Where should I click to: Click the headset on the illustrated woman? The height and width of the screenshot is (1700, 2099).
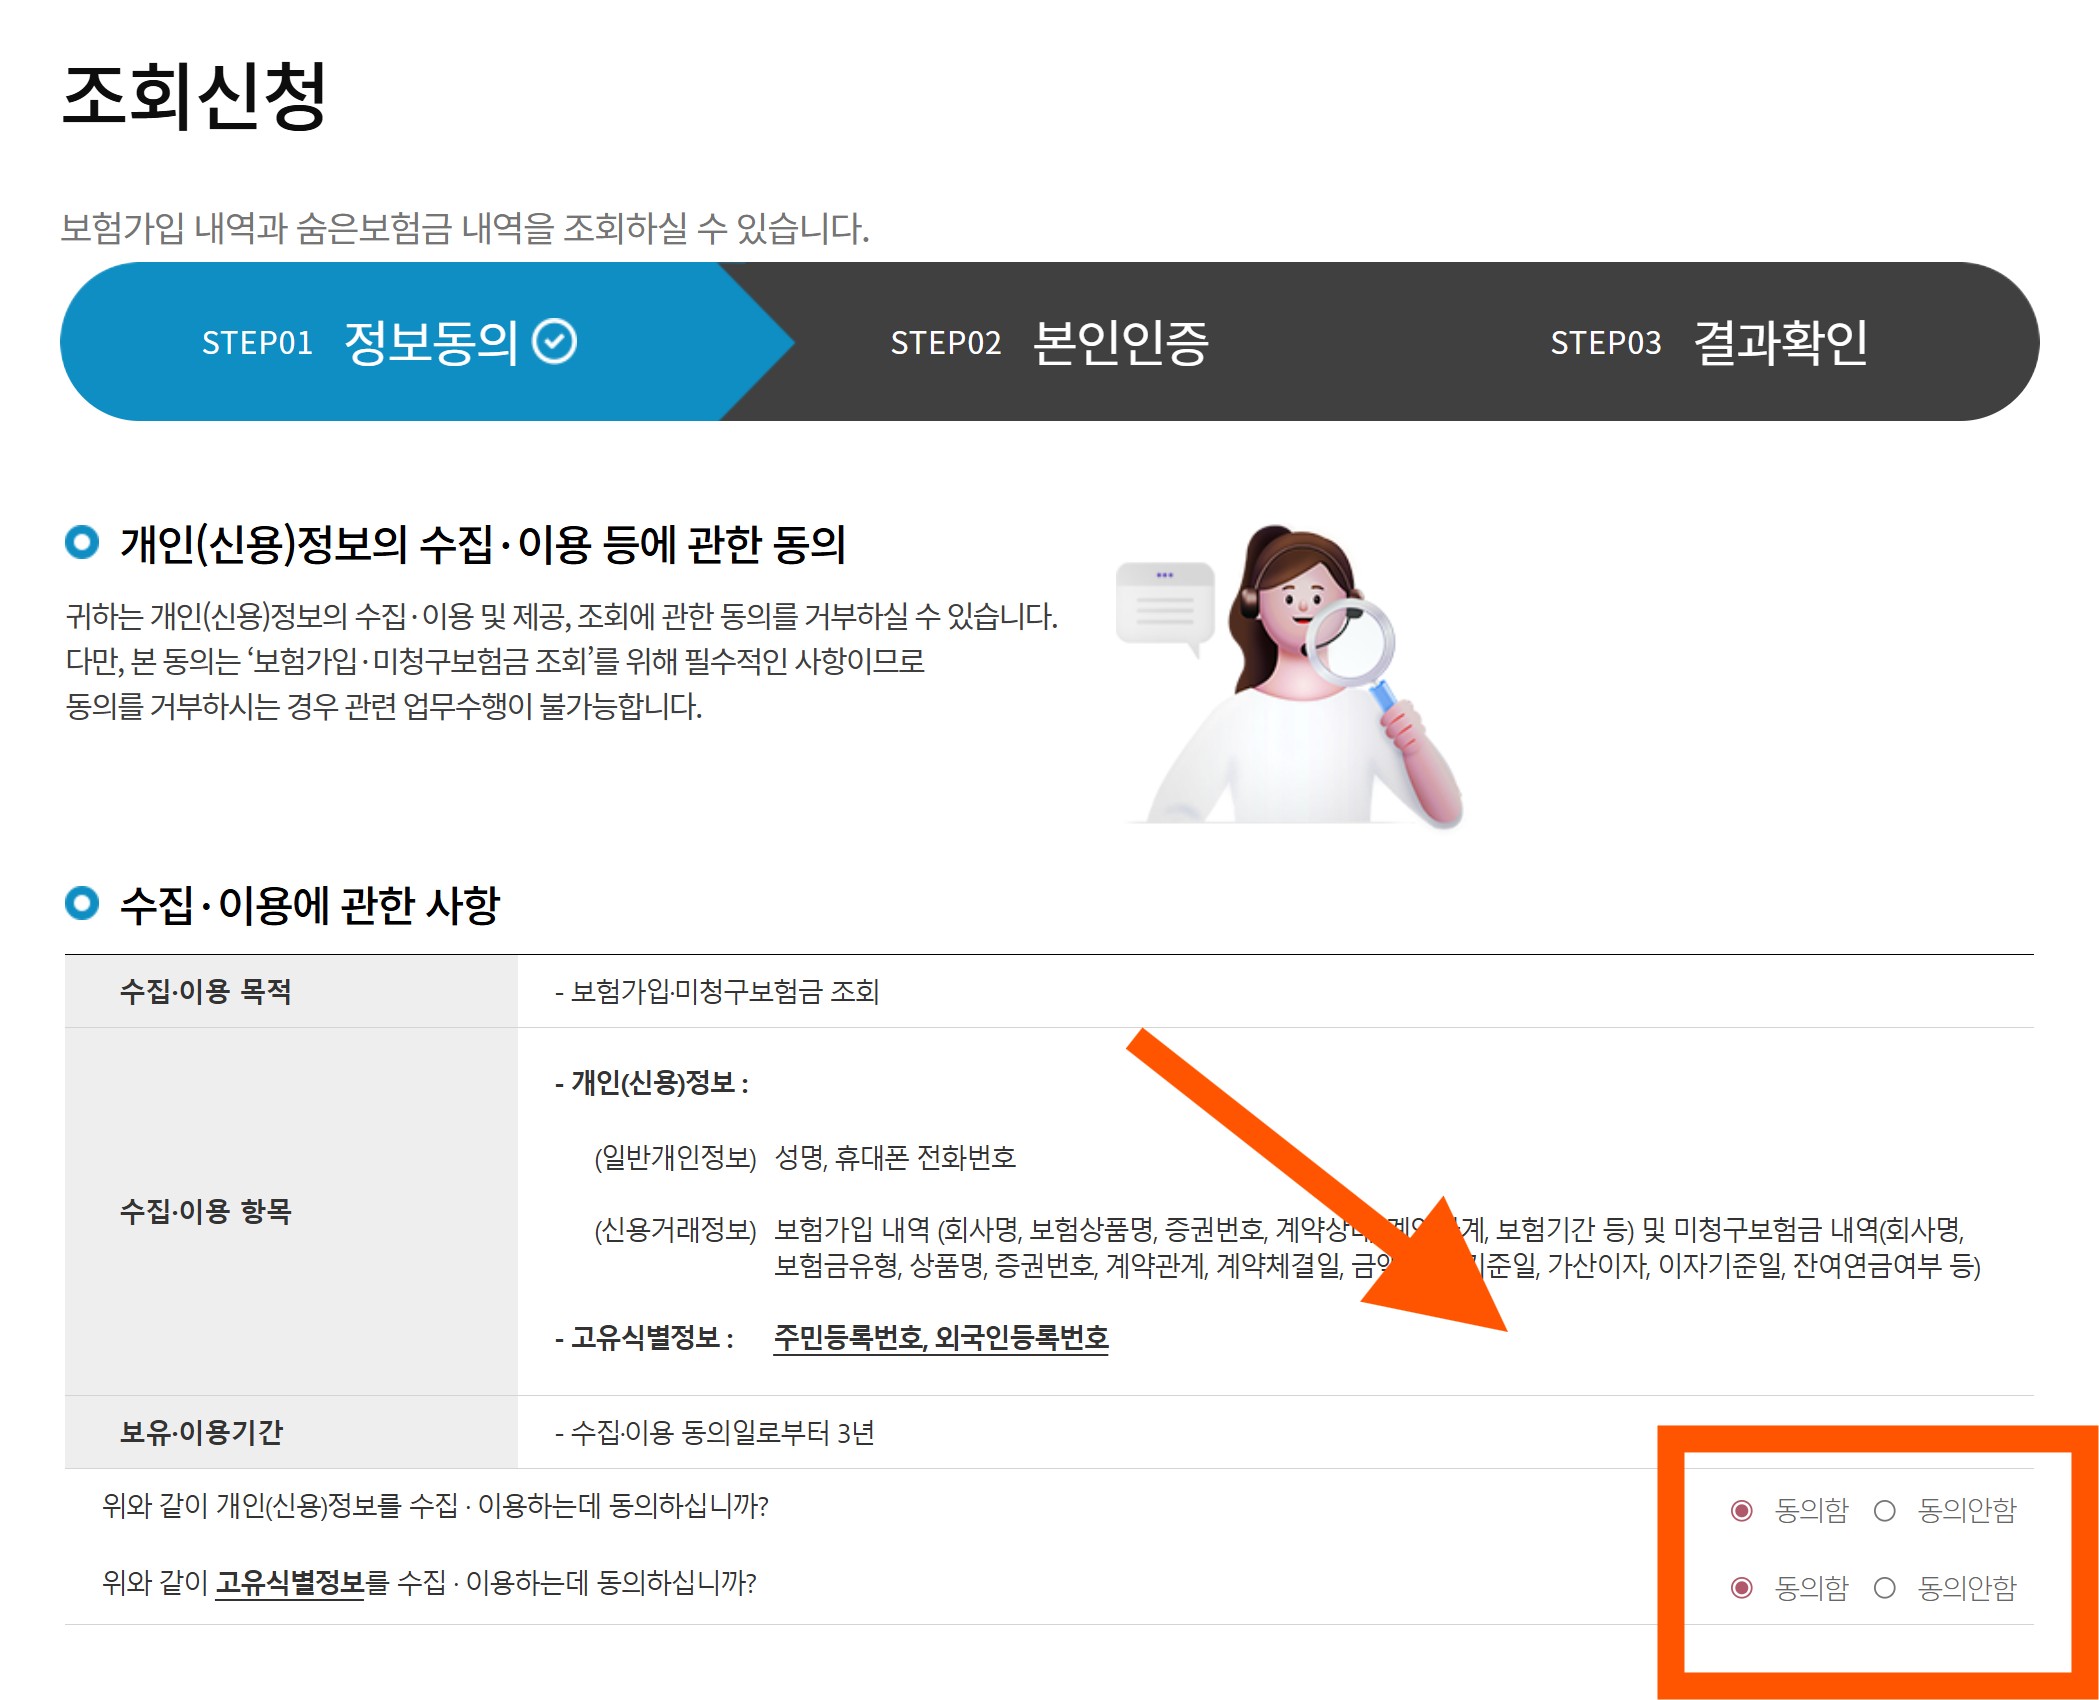(x=1249, y=603)
